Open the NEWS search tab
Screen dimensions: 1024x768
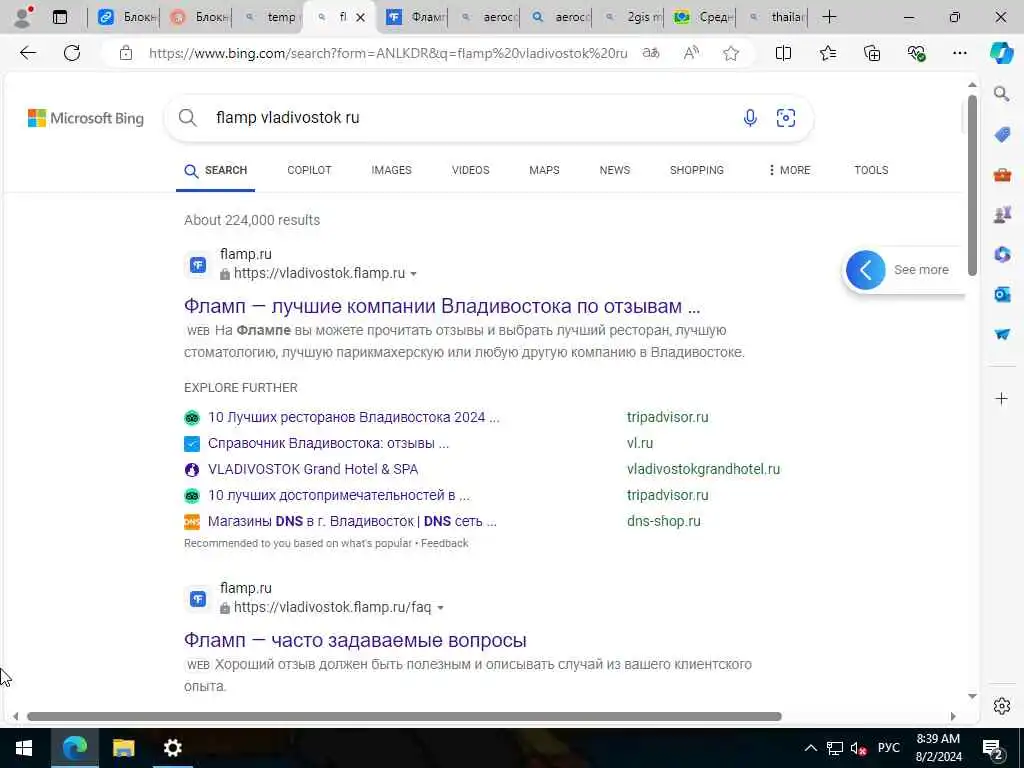tap(615, 170)
